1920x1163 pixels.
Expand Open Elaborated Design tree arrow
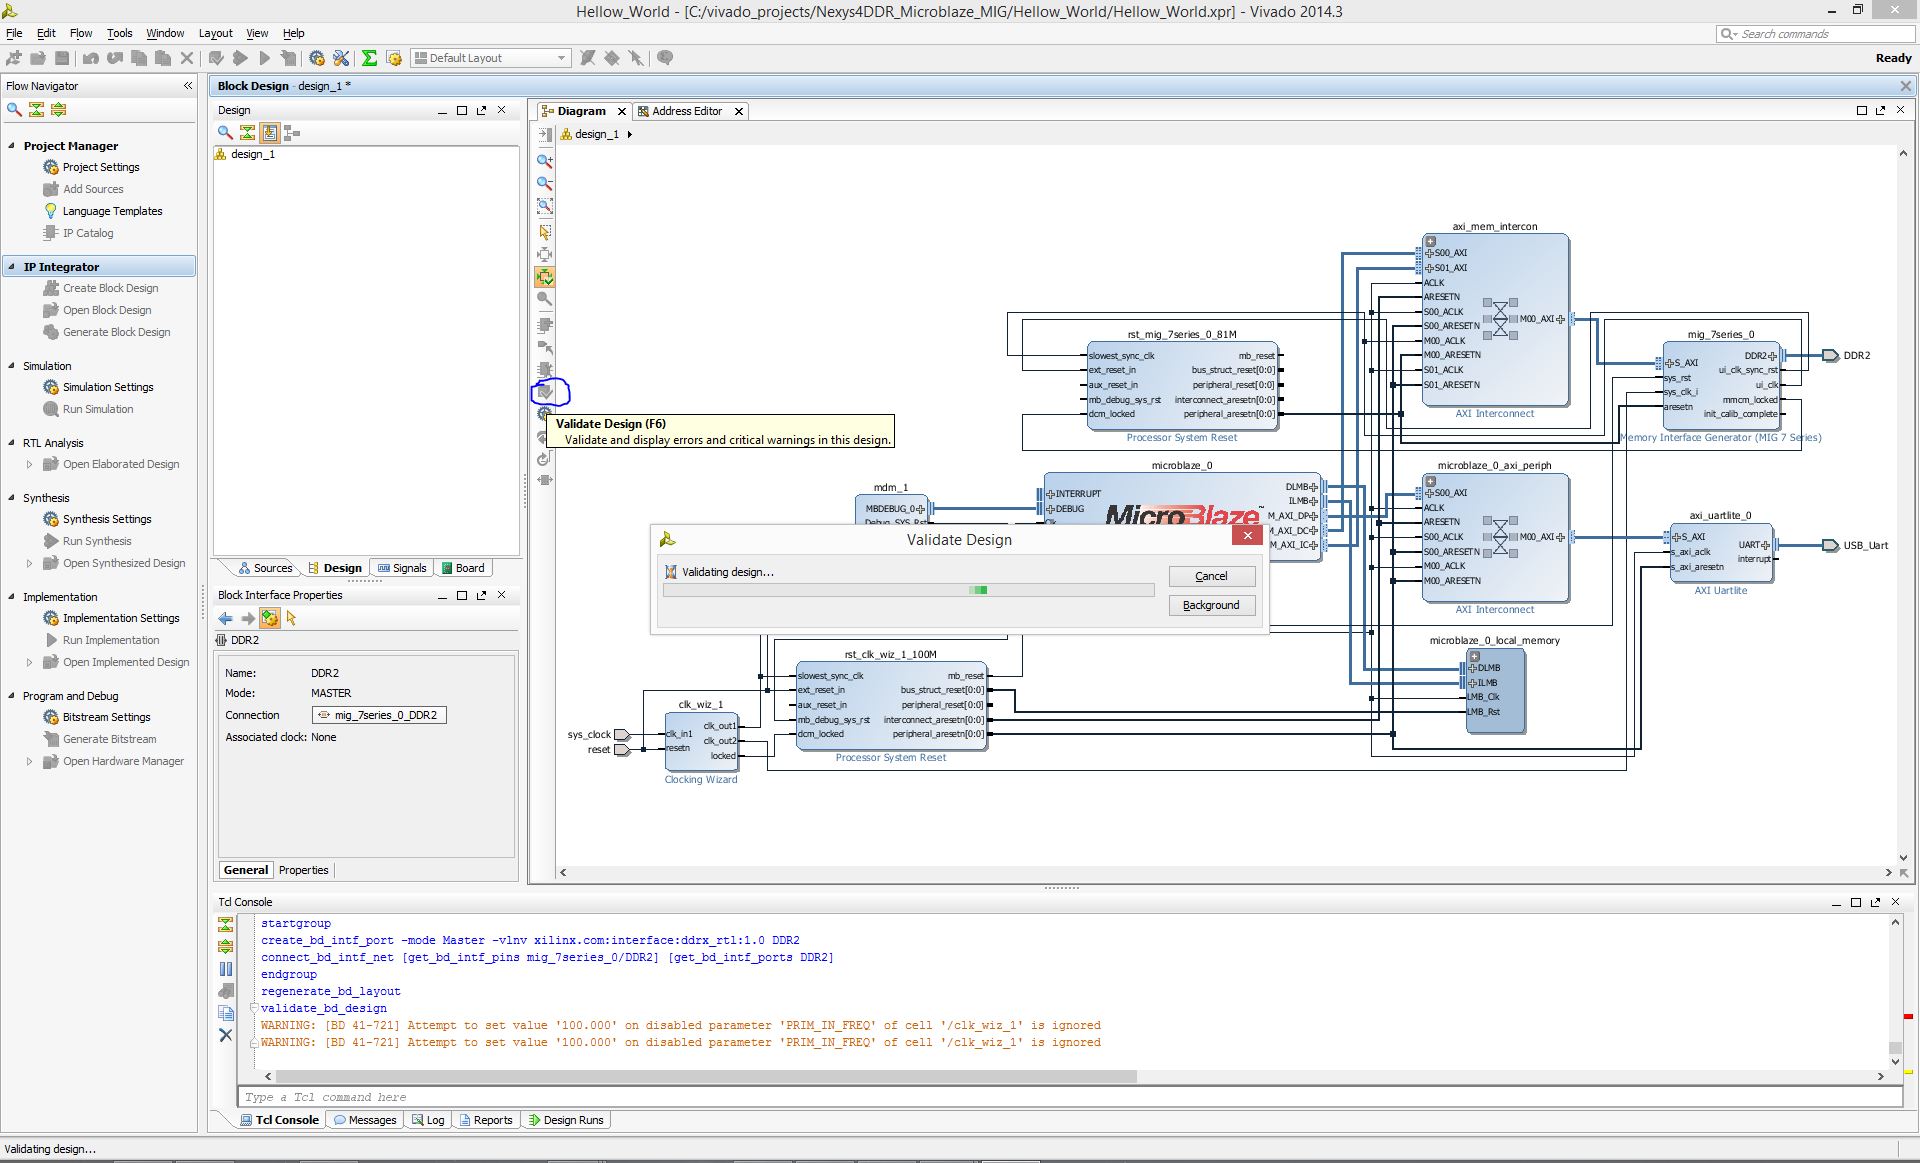[29, 464]
